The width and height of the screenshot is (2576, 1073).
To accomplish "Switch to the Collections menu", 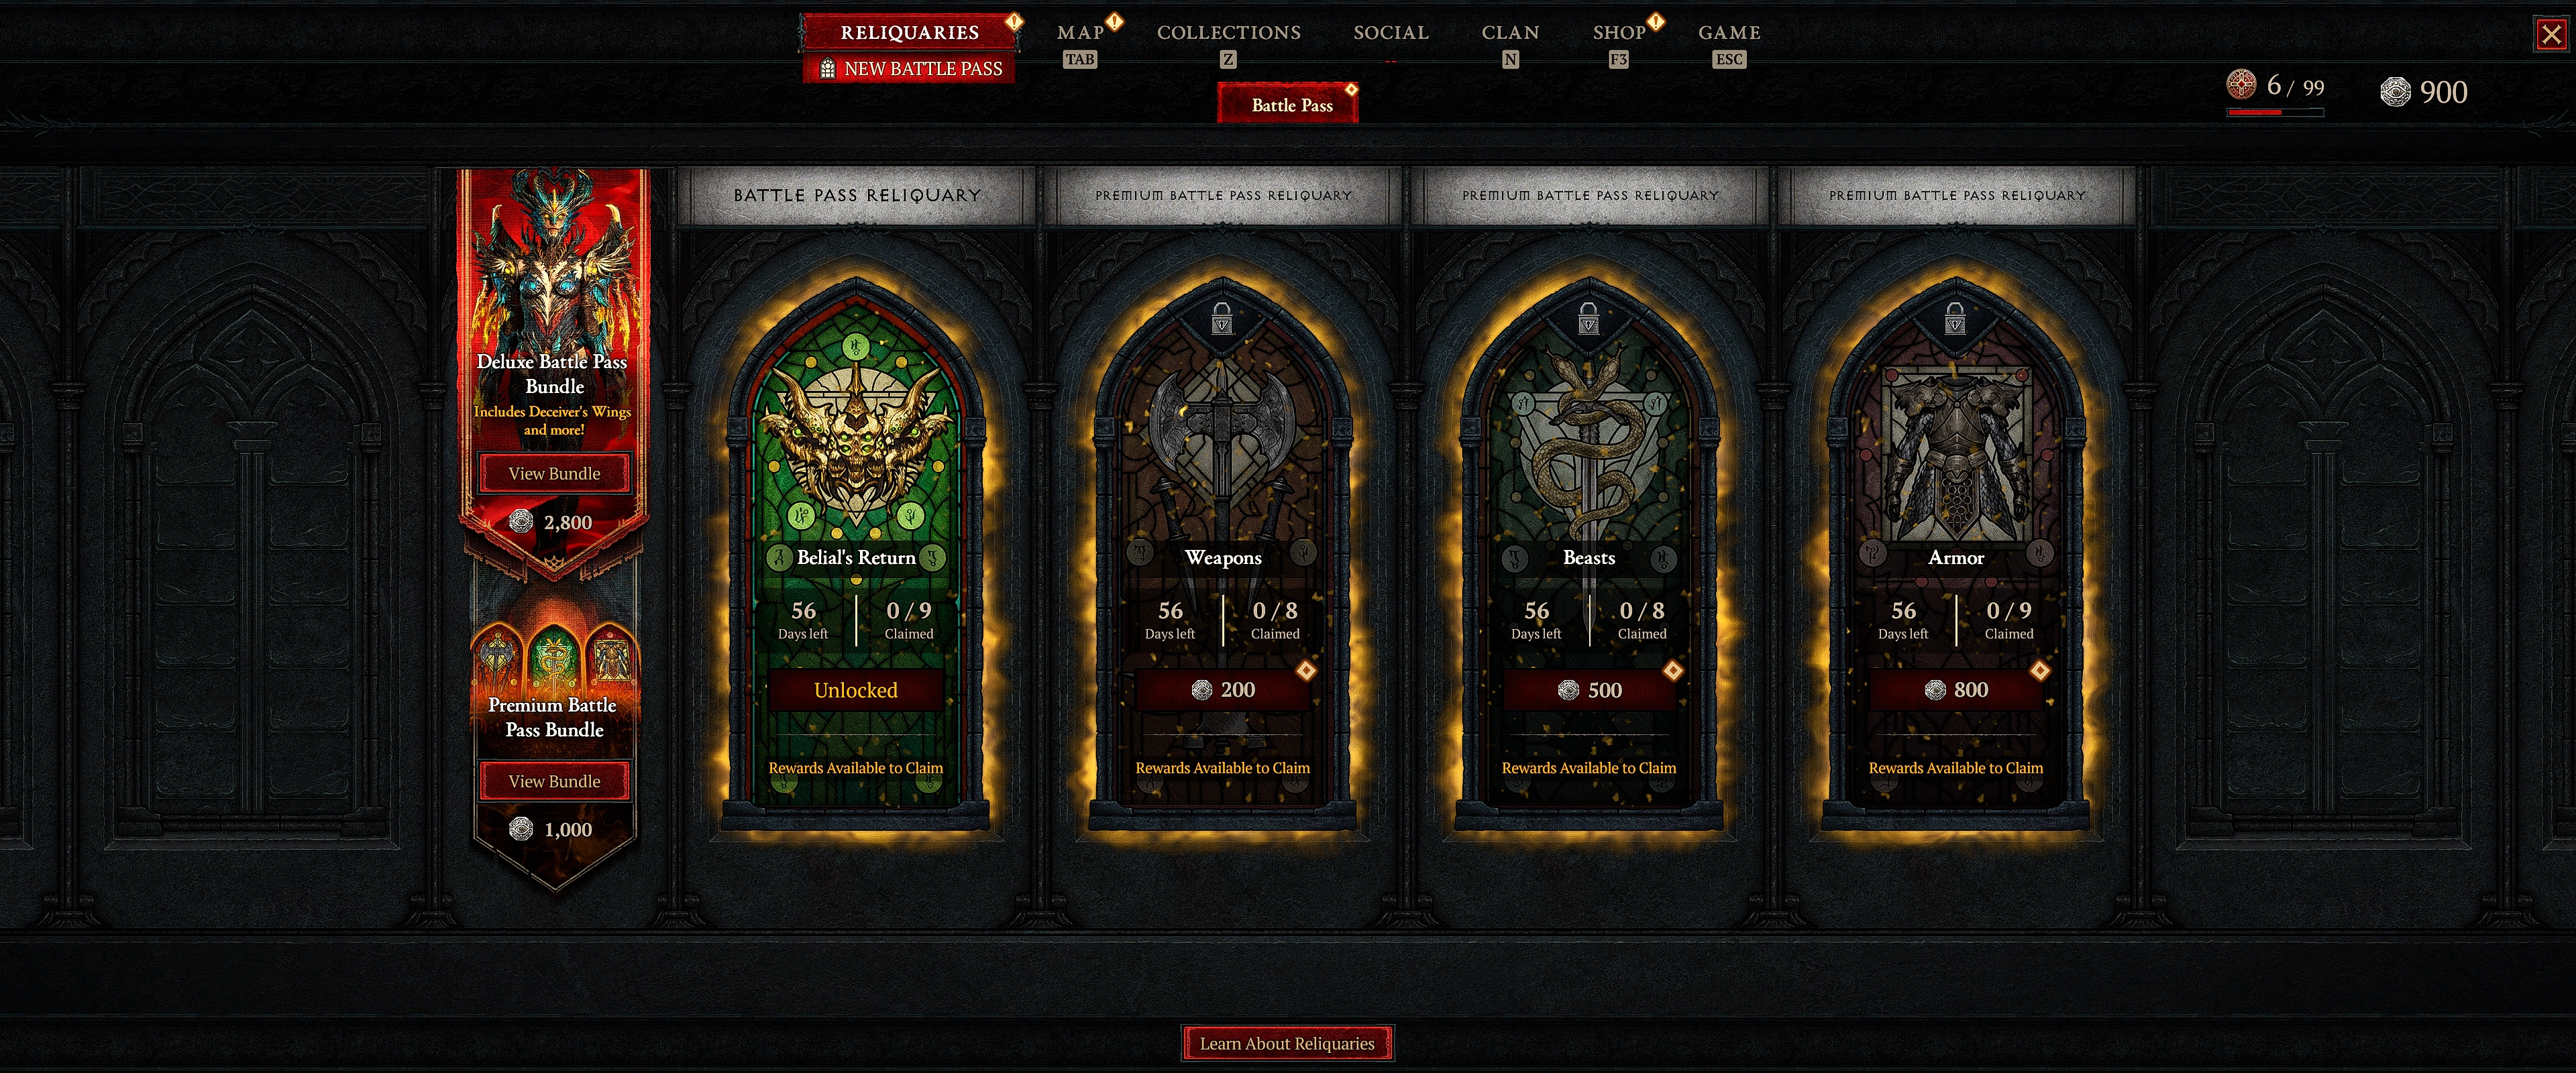I will coord(1229,32).
